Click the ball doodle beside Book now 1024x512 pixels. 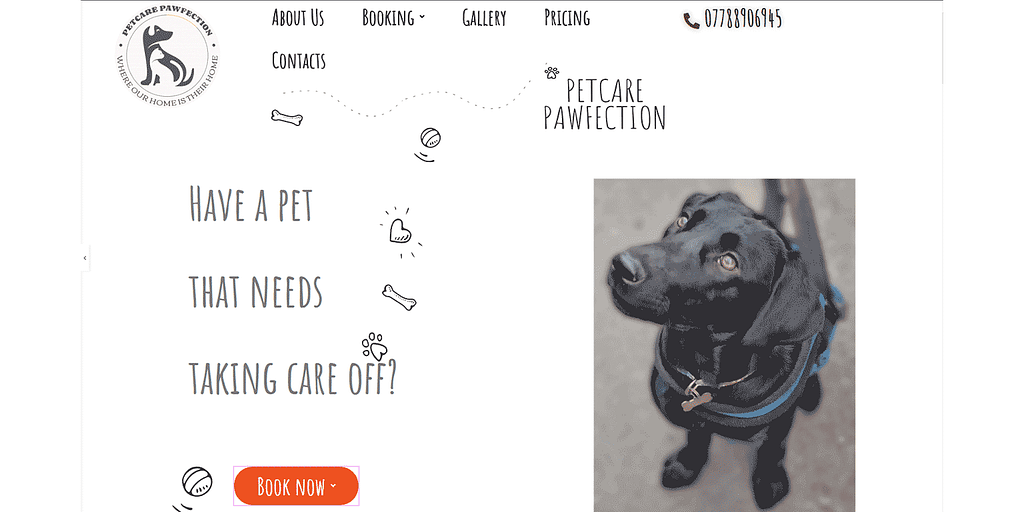[x=194, y=488]
